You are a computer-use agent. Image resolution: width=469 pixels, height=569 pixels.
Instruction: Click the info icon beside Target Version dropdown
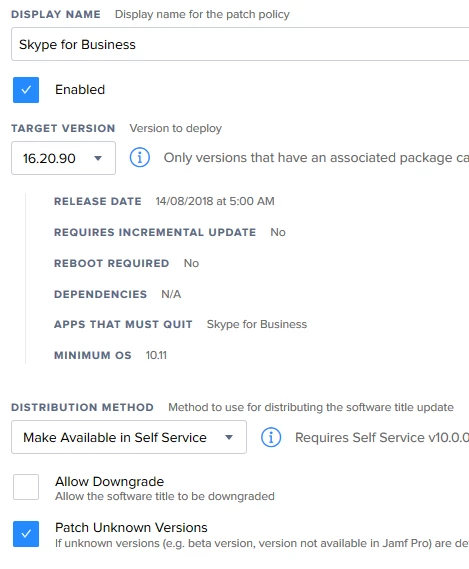[140, 158]
